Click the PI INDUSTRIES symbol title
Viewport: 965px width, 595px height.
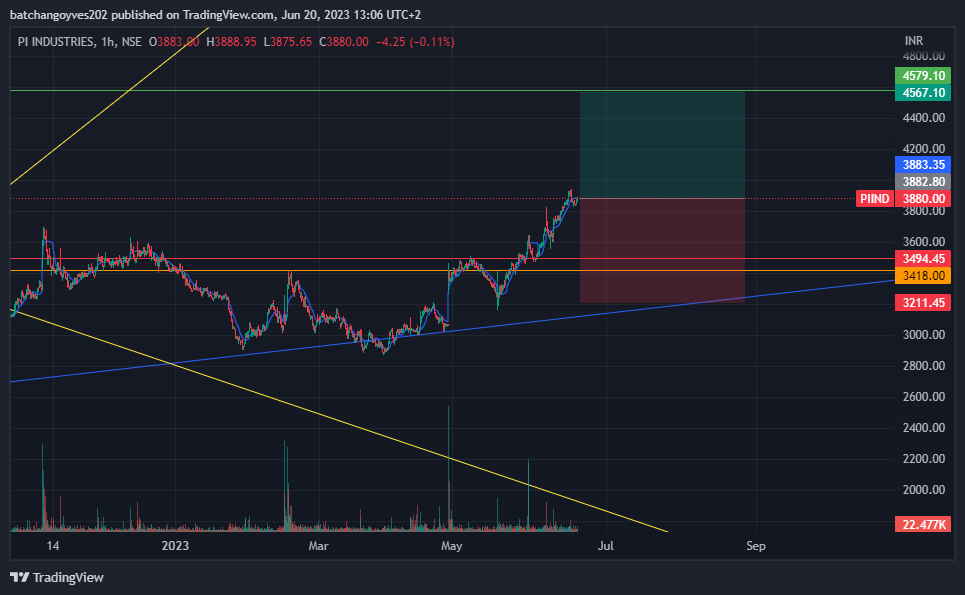tap(55, 42)
